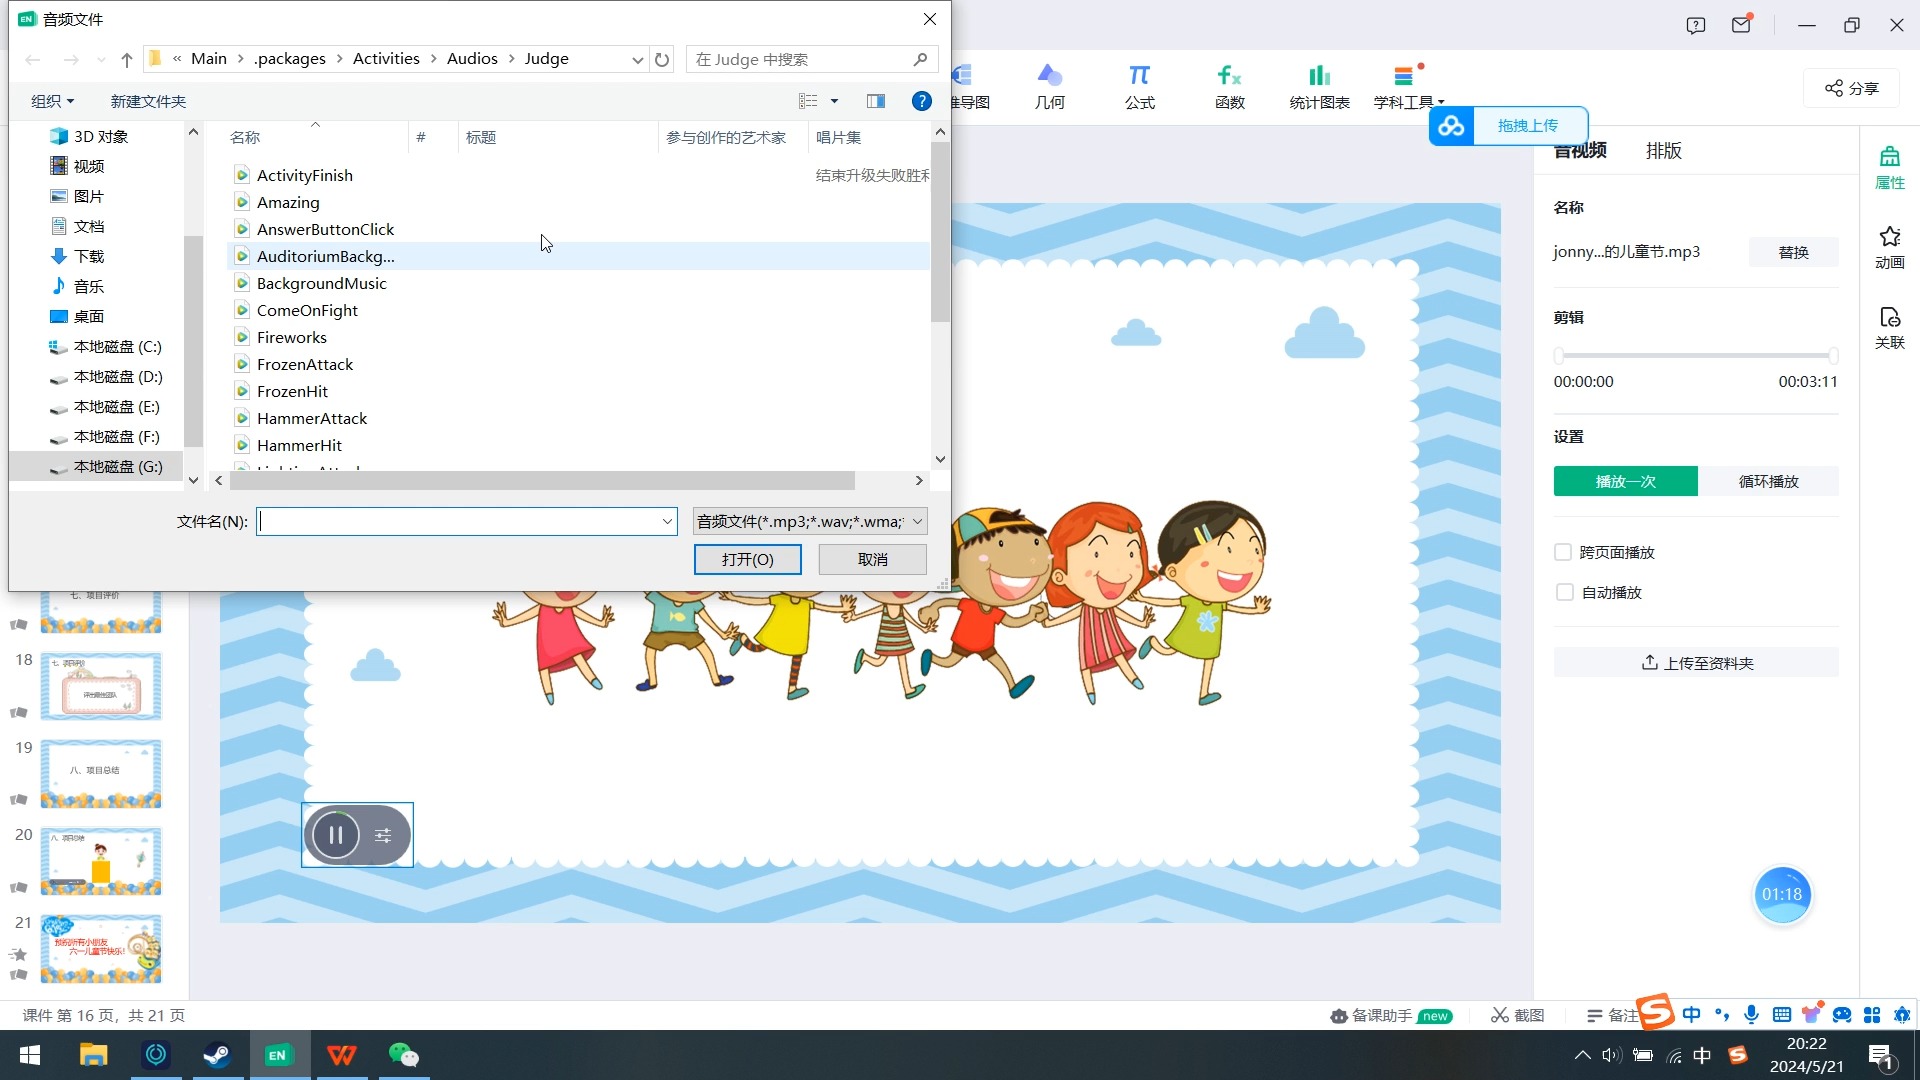Image resolution: width=1920 pixels, height=1080 pixels.
Task: Select 播放一次 play once option
Action: [1625, 481]
